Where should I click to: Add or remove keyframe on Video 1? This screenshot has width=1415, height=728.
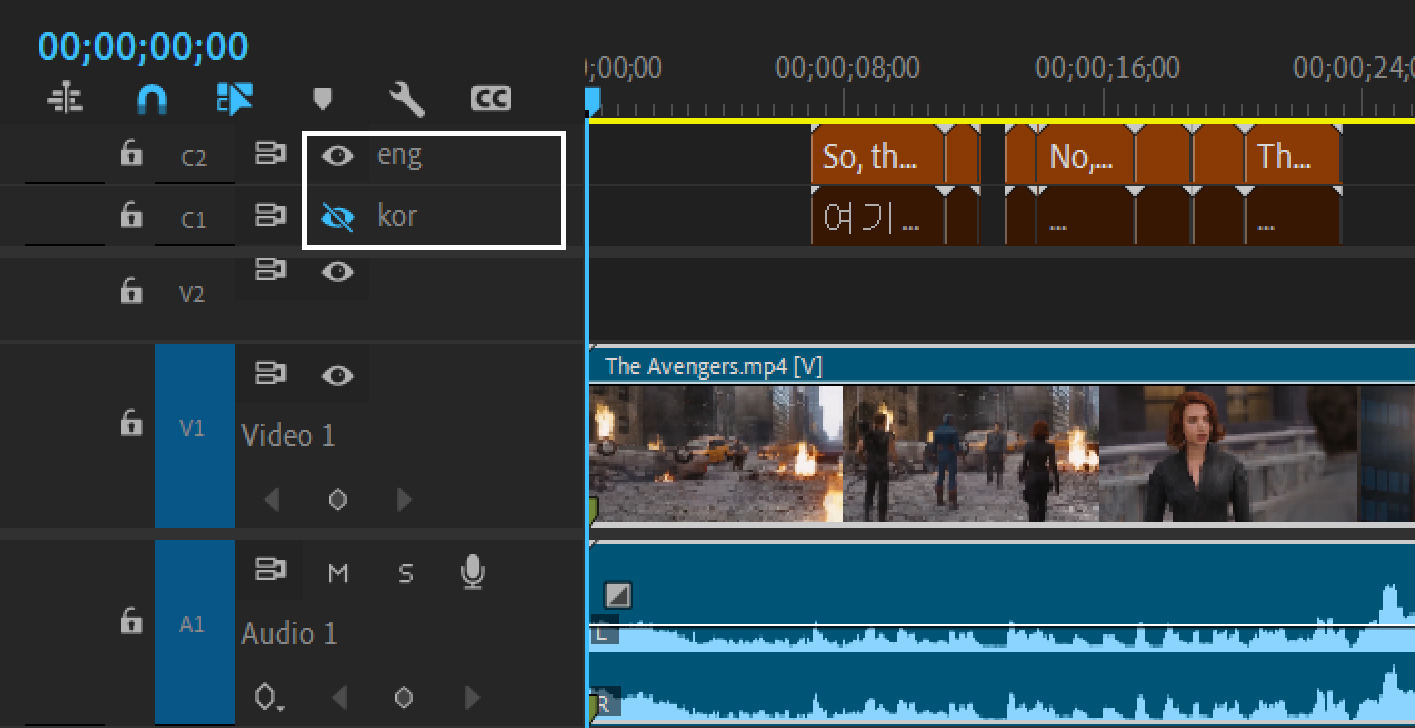point(338,500)
